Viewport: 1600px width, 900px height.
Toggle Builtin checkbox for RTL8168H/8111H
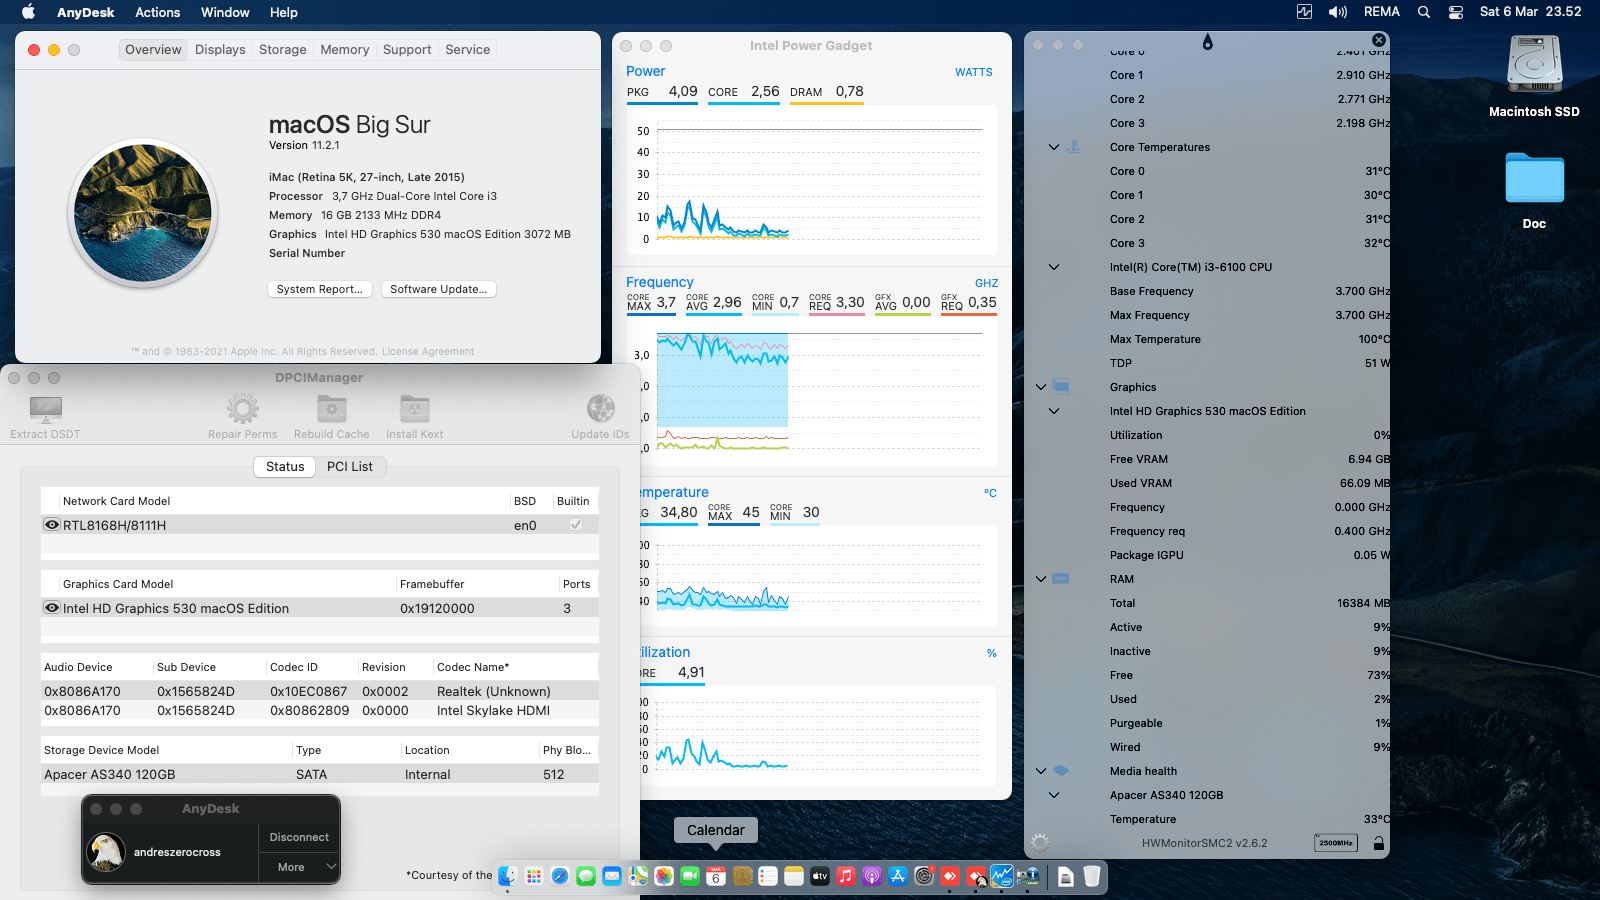(x=576, y=524)
